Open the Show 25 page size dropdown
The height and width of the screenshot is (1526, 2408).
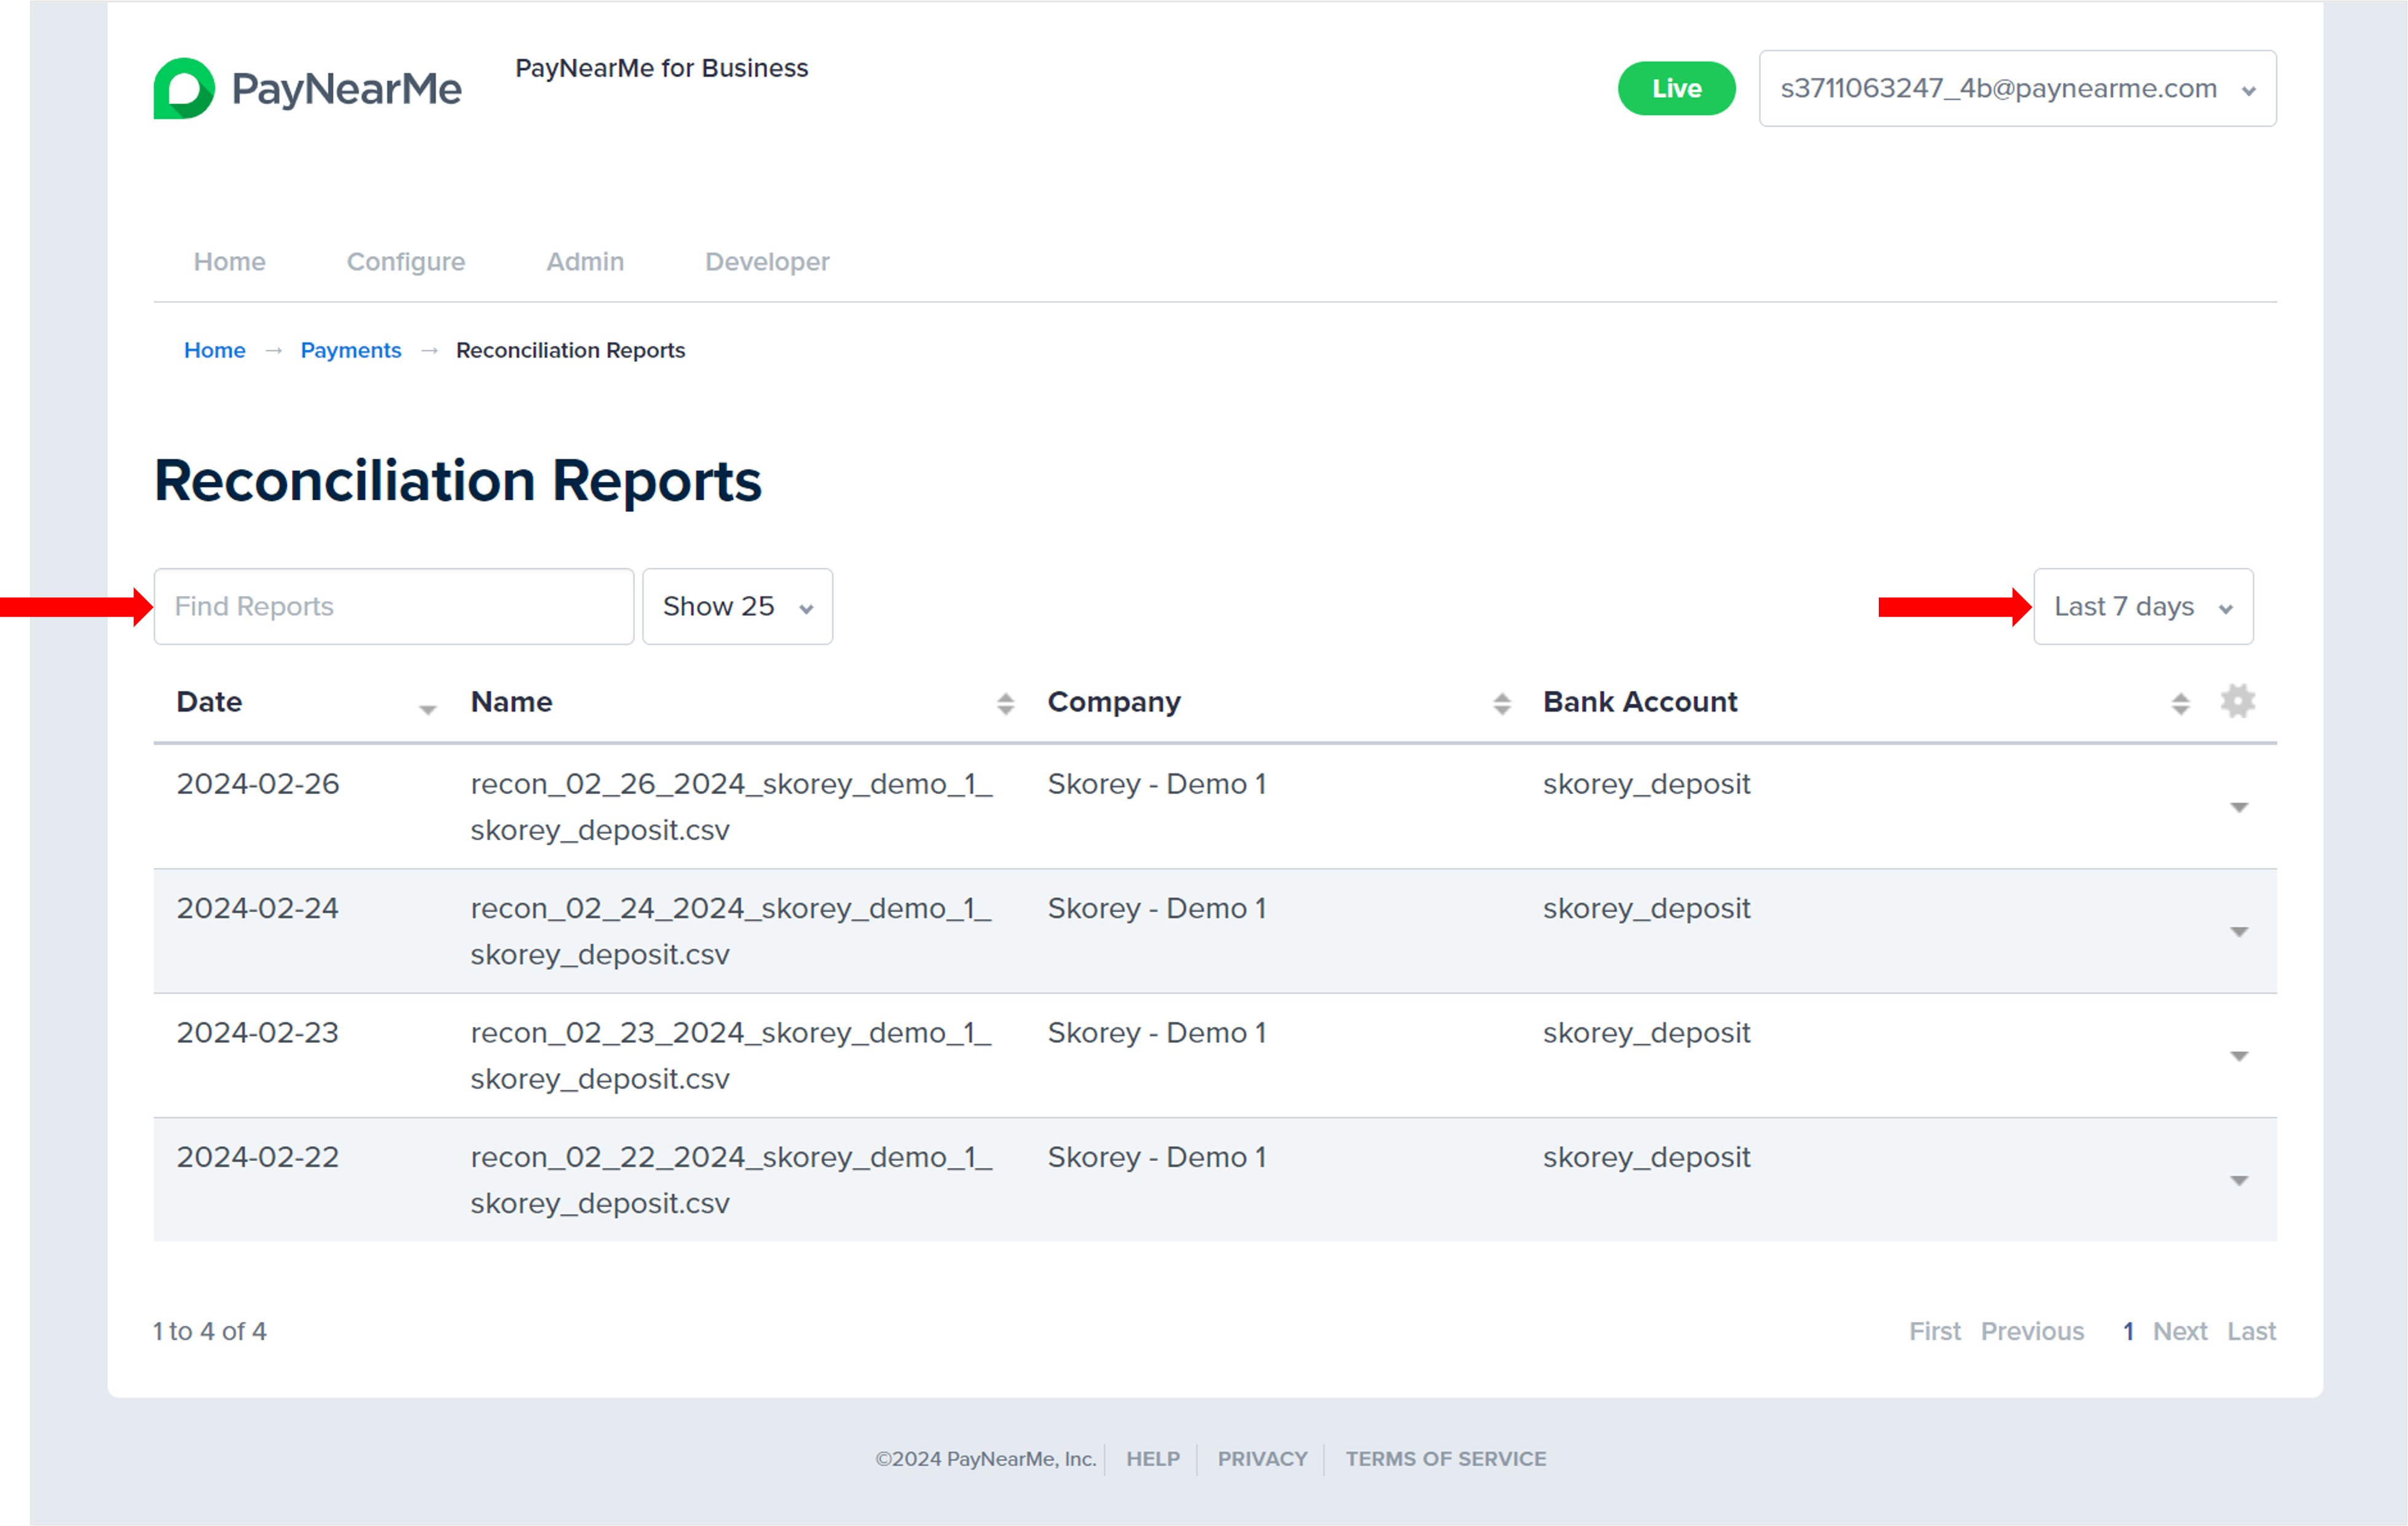(737, 607)
